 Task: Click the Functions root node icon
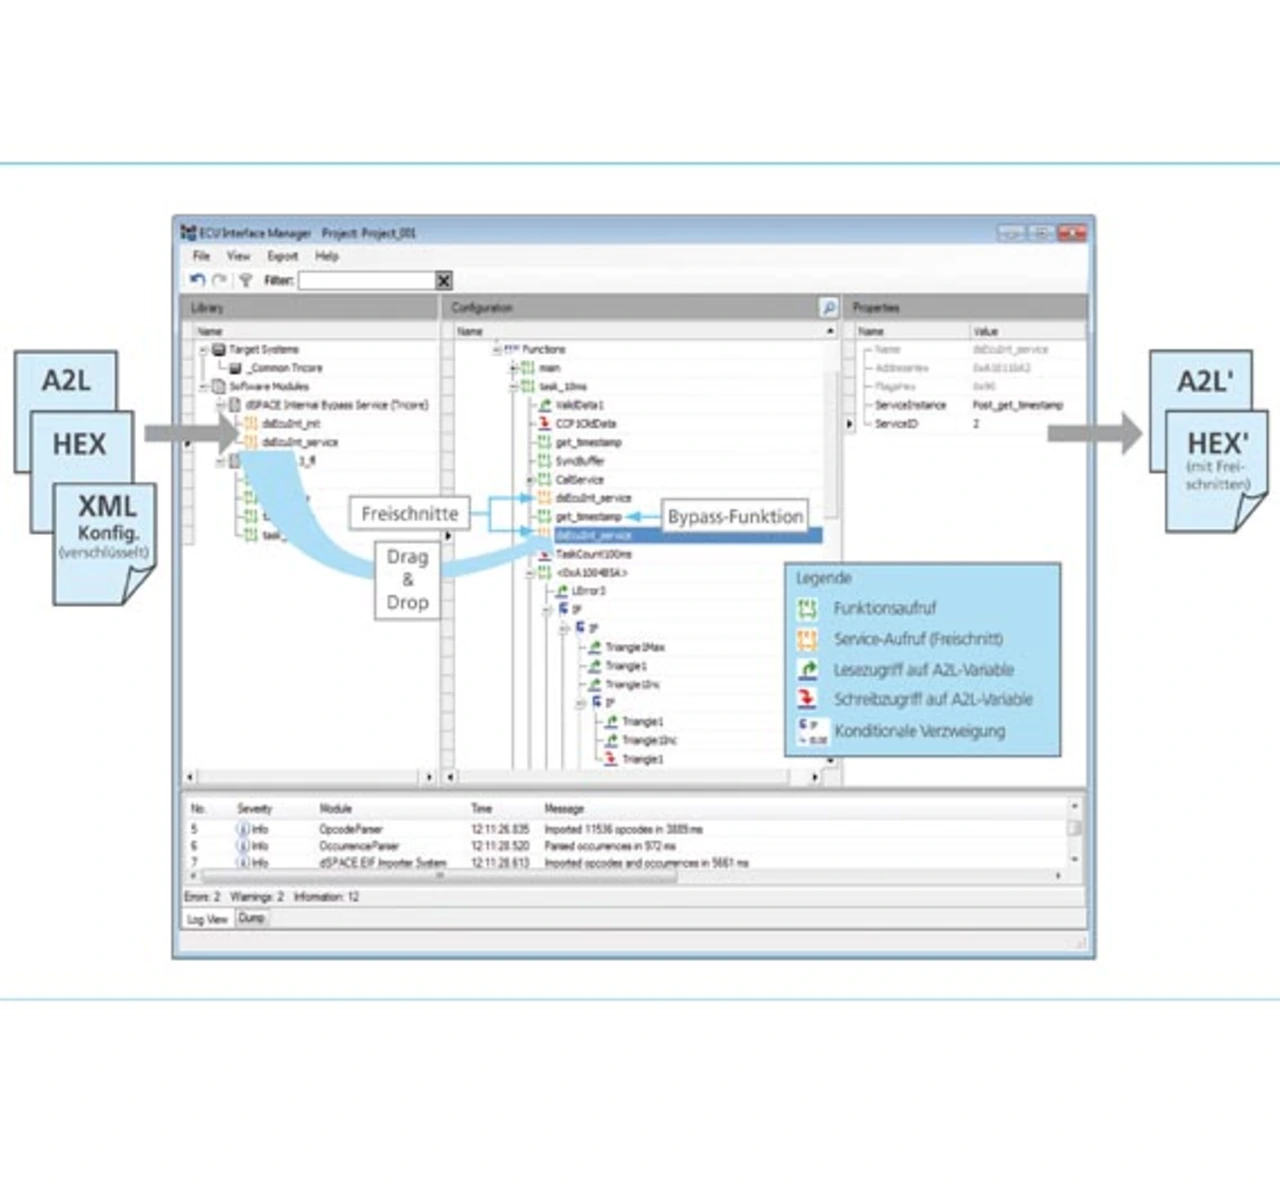512,350
